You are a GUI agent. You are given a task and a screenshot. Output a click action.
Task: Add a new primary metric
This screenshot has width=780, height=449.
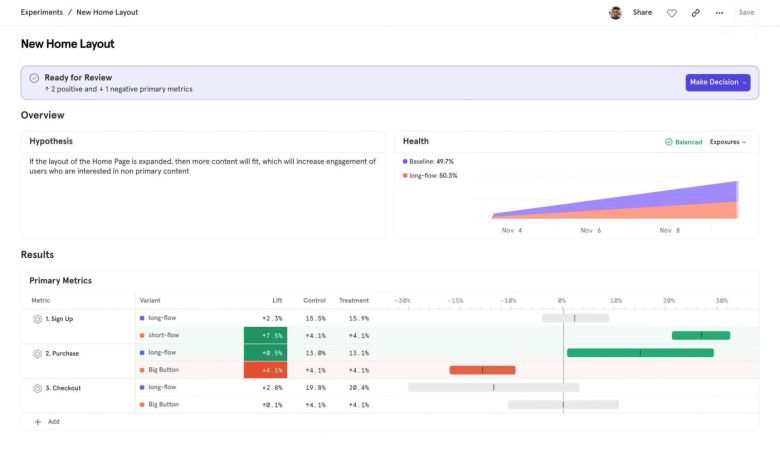pyautogui.click(x=47, y=422)
